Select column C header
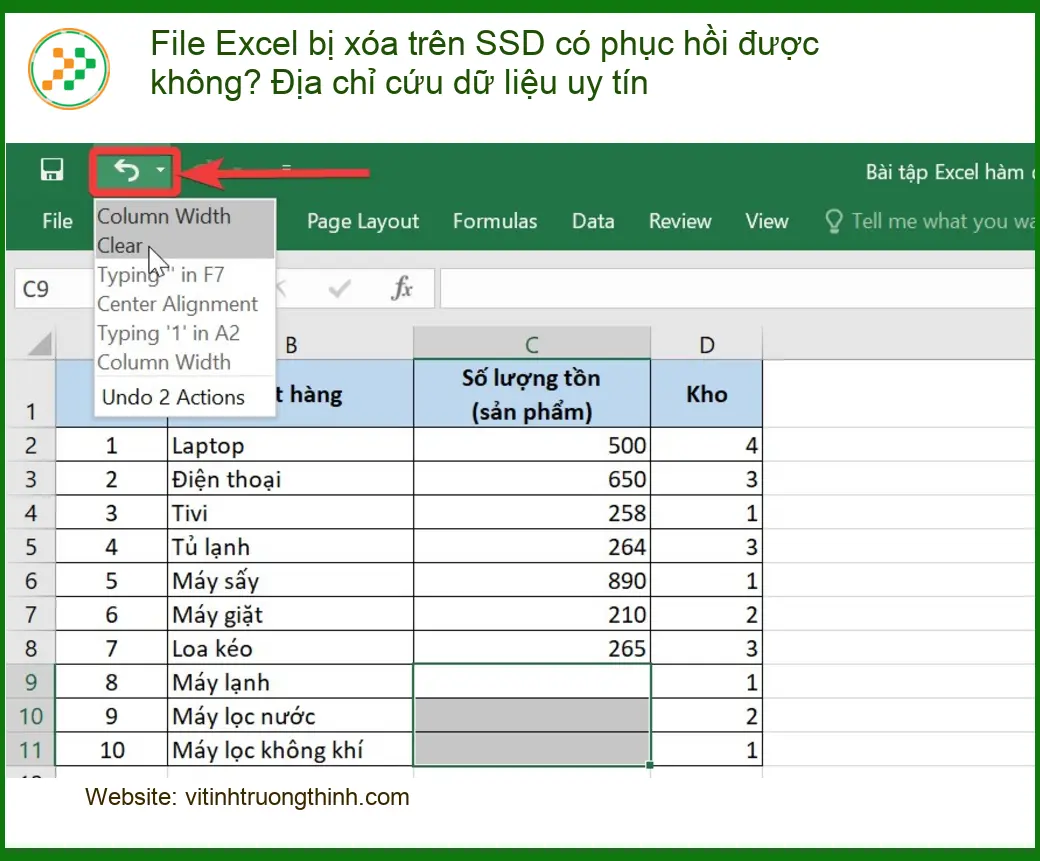 pyautogui.click(x=532, y=344)
